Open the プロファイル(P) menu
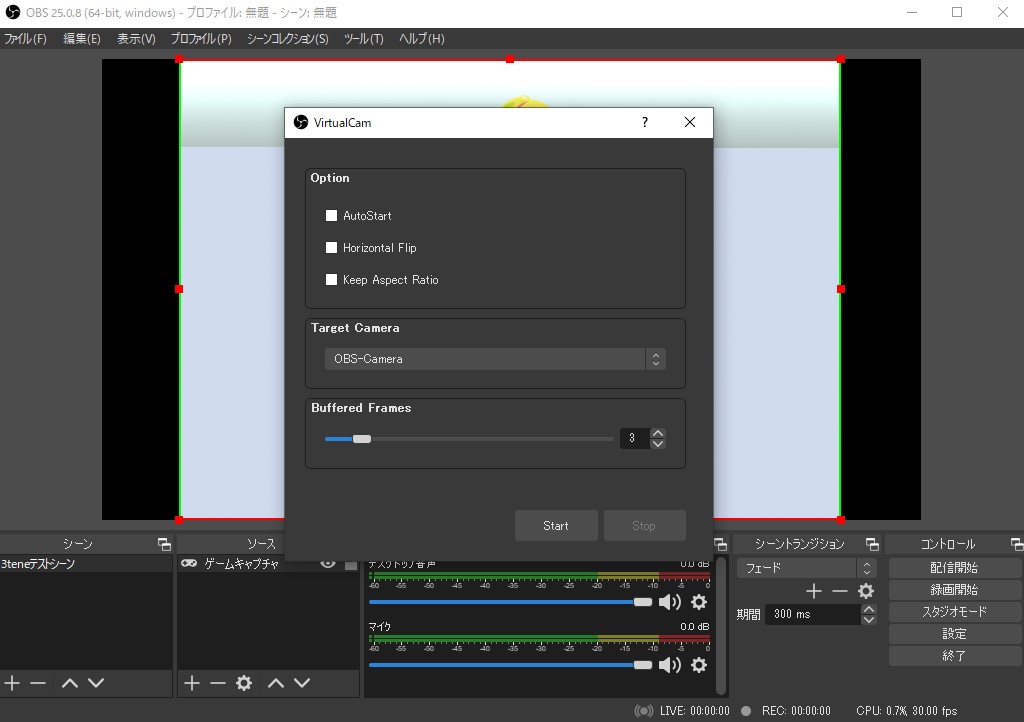The image size is (1024, 722). [201, 39]
